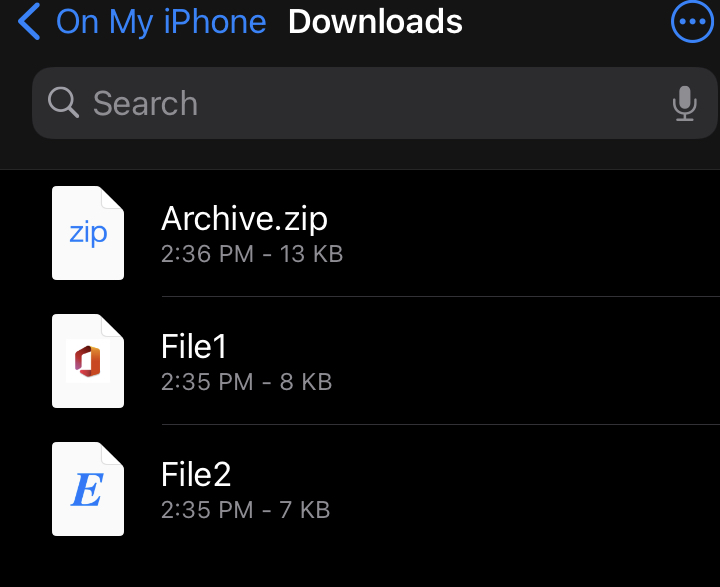This screenshot has height=587, width=720.
Task: Tap the microphone dictation icon
Action: [x=684, y=103]
